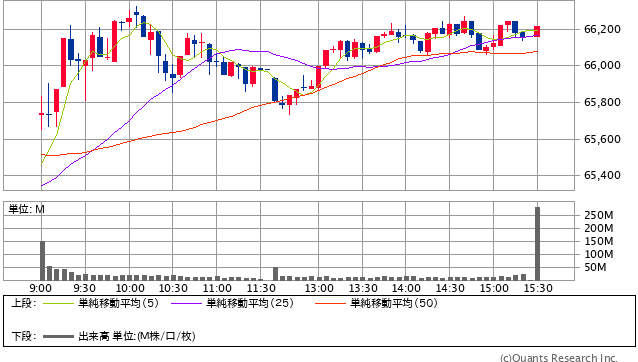This screenshot has width=638, height=362.
Task: Click the green 単純移動平均(5) legend line
Action: tap(58, 303)
